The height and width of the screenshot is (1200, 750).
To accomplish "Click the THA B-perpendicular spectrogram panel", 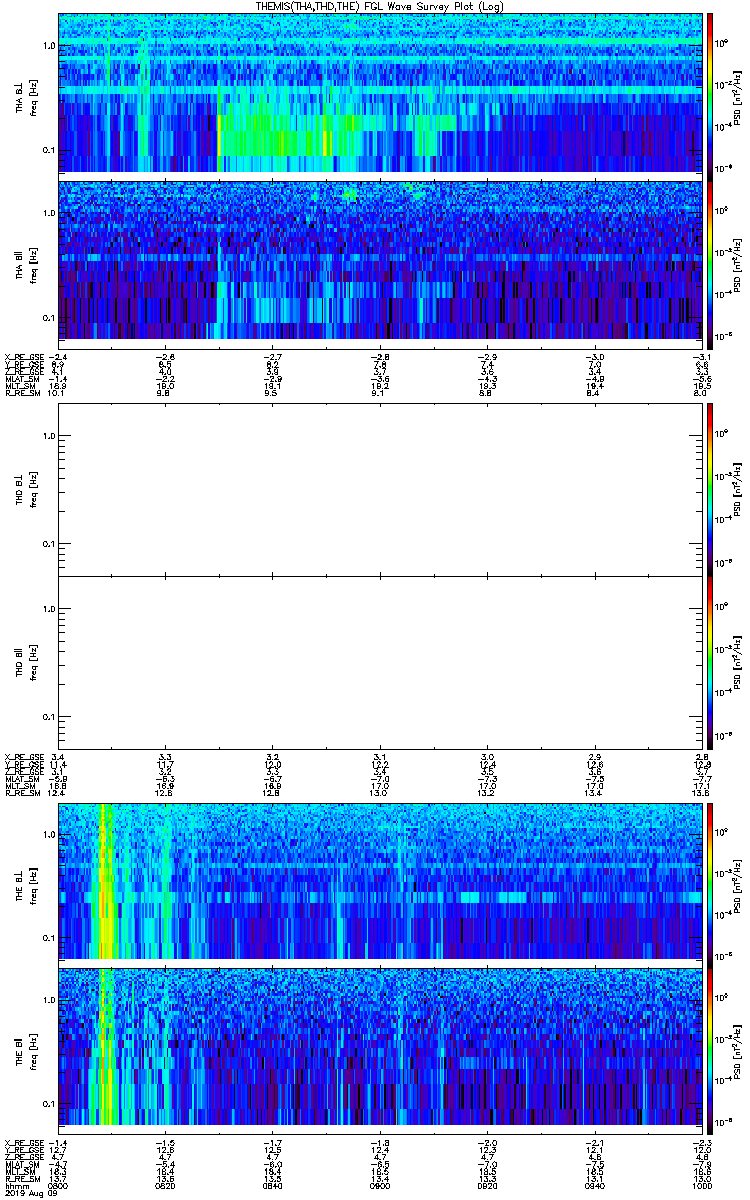I will [380, 93].
